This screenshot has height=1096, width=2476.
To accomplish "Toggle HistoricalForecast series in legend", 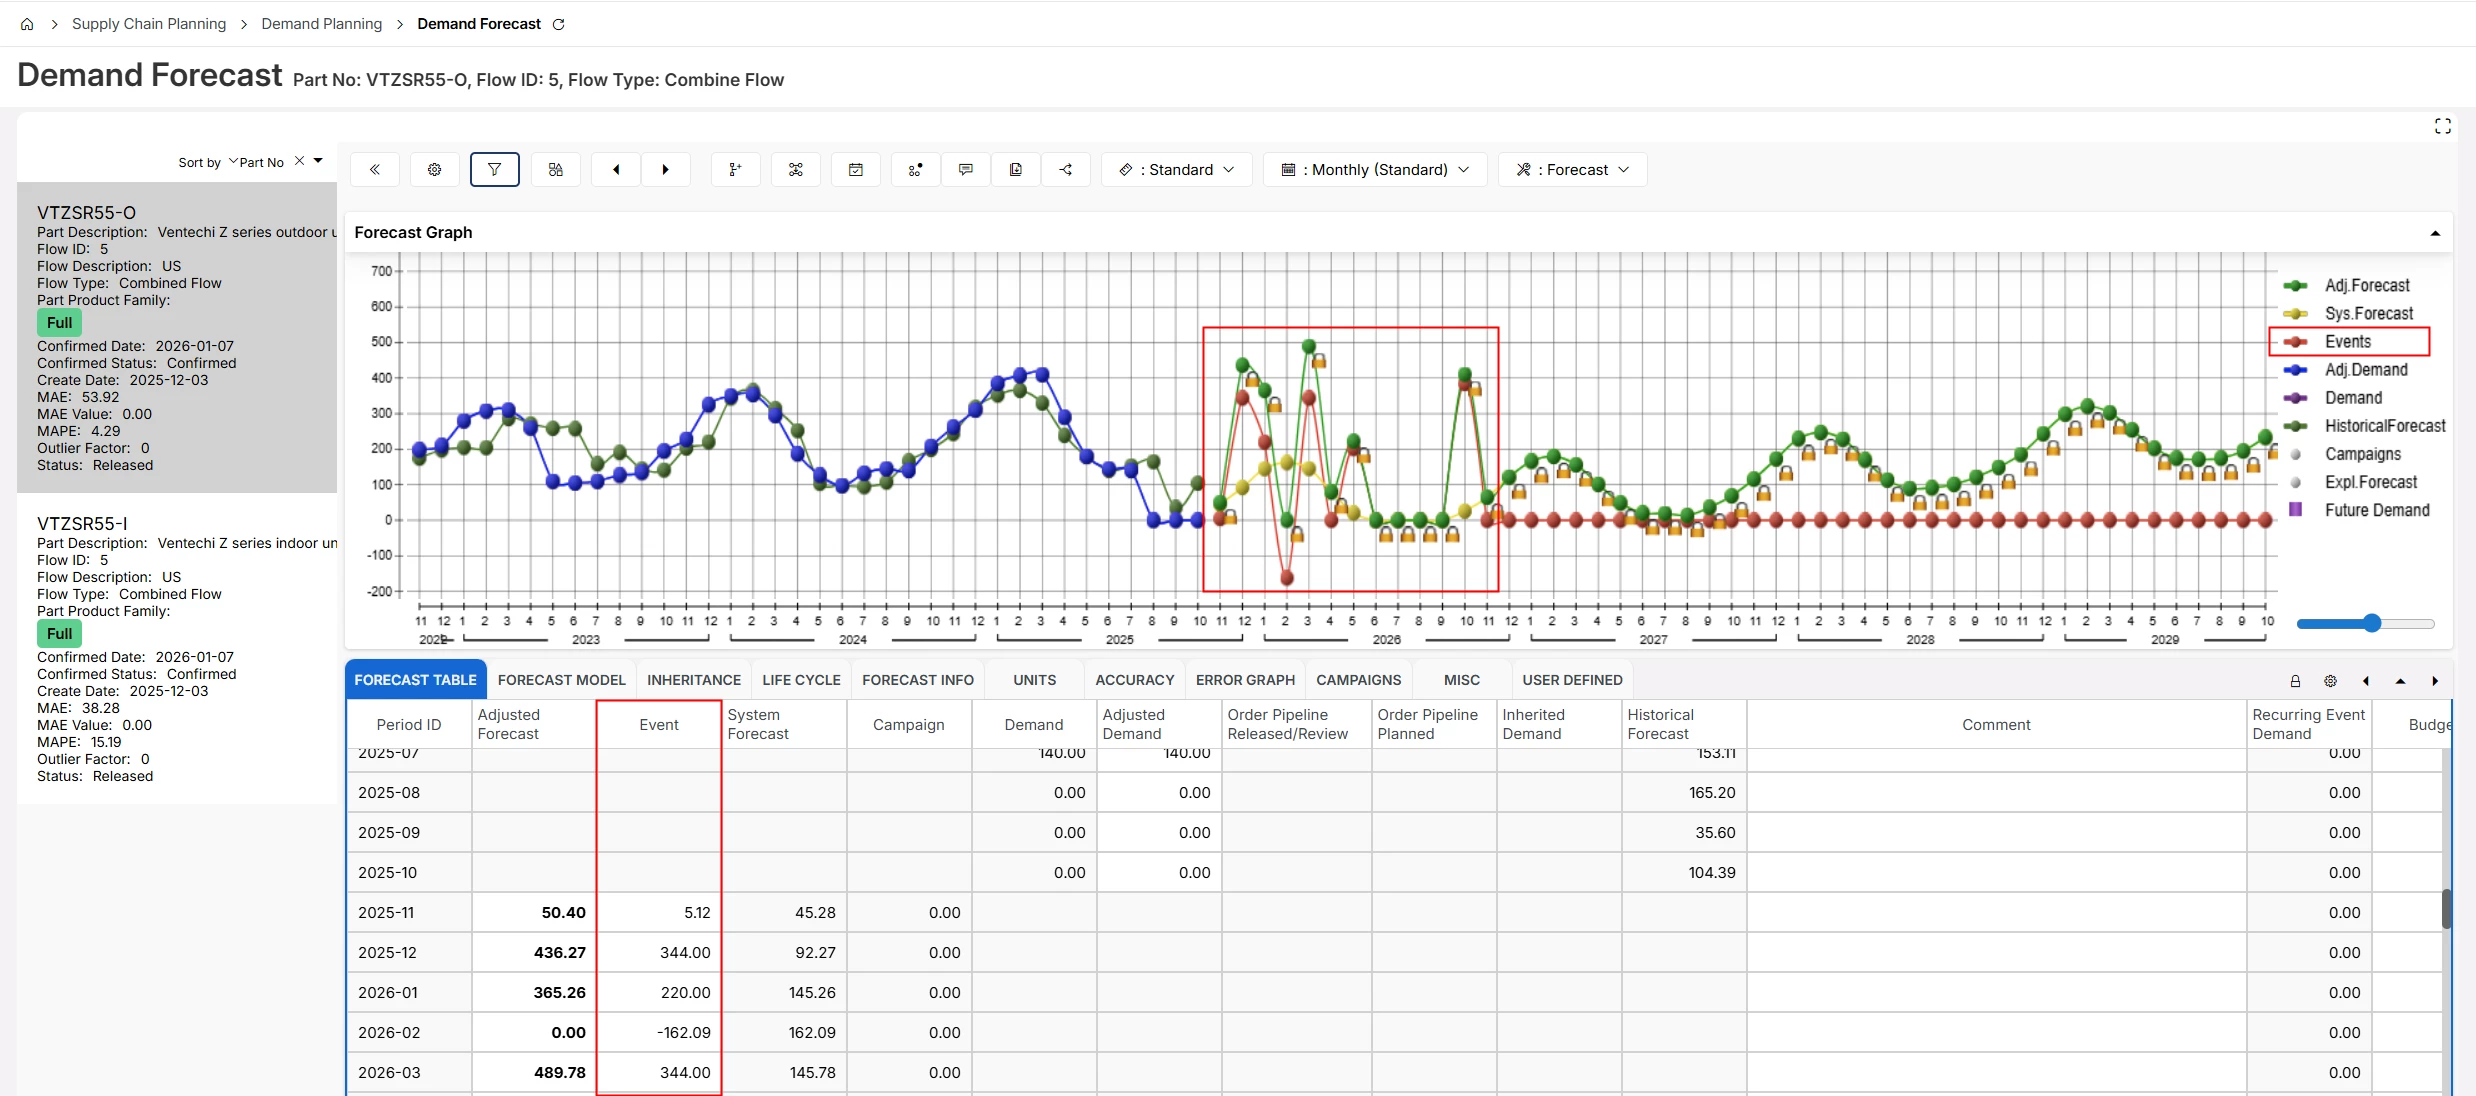I will (2384, 426).
